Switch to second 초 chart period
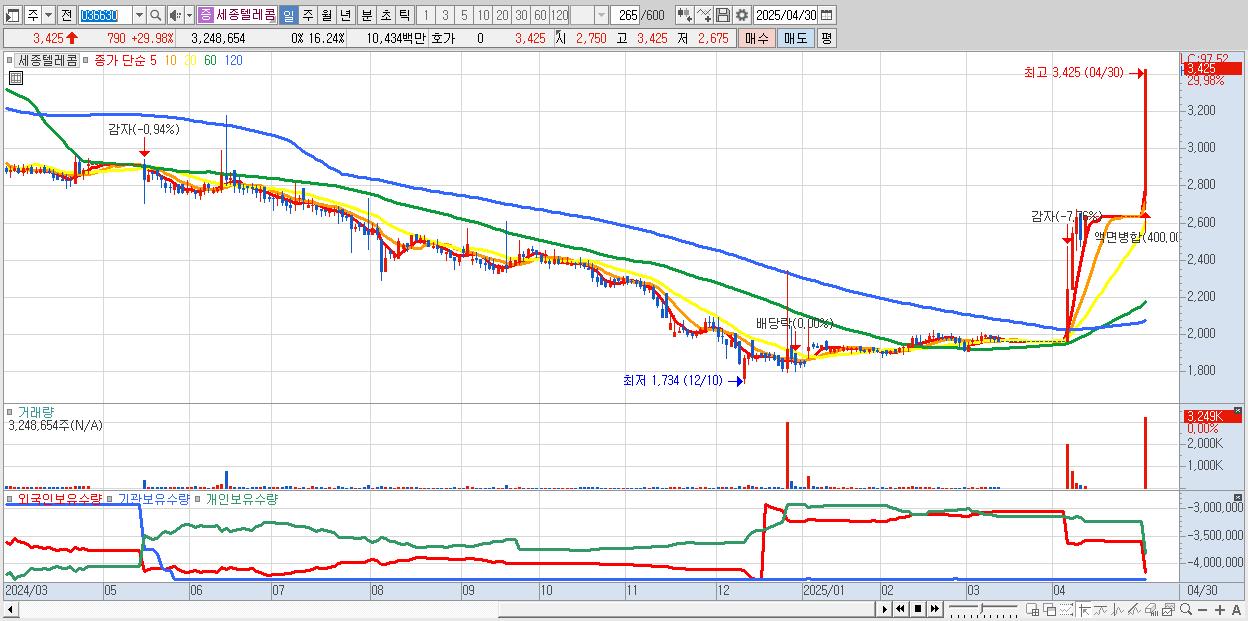This screenshot has height=621, width=1248. (x=386, y=15)
